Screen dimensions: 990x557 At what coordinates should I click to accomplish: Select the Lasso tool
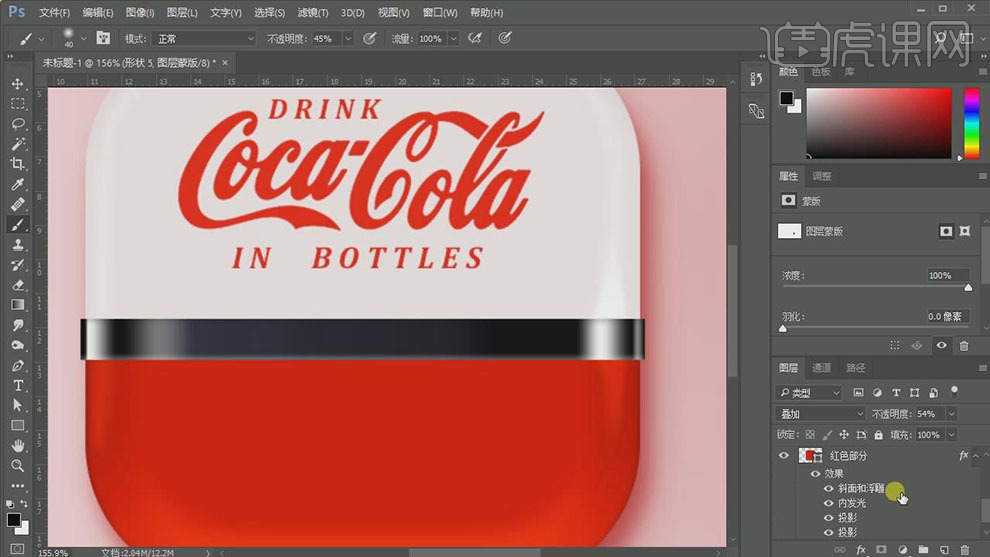click(18, 124)
